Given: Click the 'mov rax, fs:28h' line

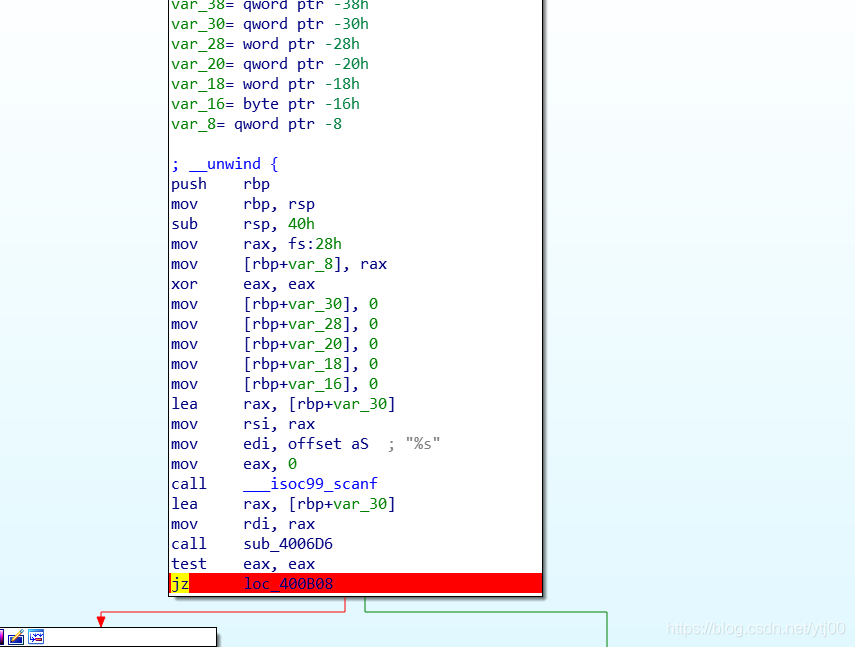Looking at the screenshot, I should pos(256,244).
